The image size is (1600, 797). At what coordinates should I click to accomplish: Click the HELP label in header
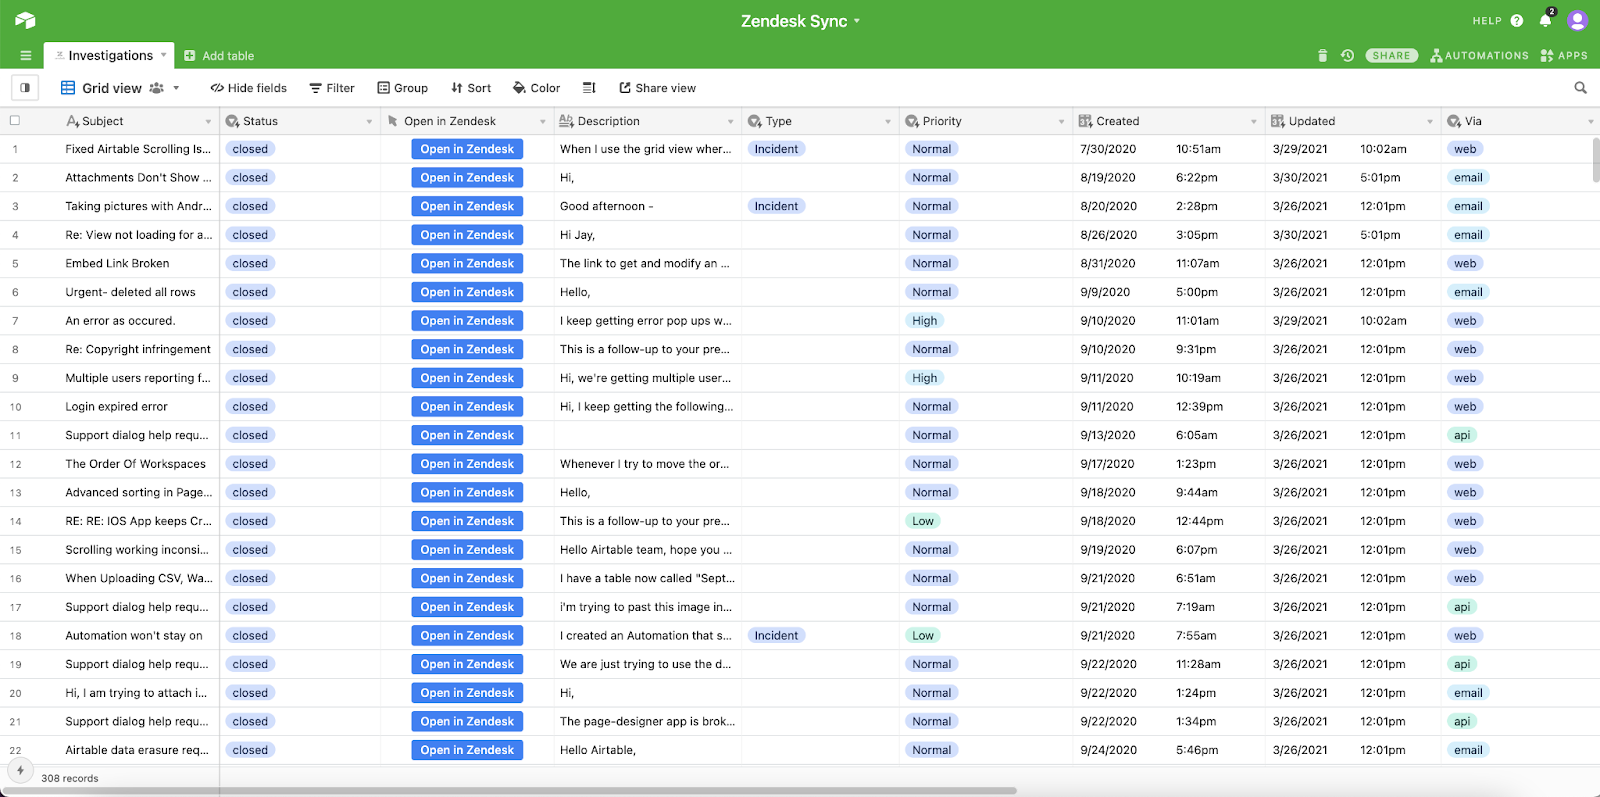click(1487, 21)
